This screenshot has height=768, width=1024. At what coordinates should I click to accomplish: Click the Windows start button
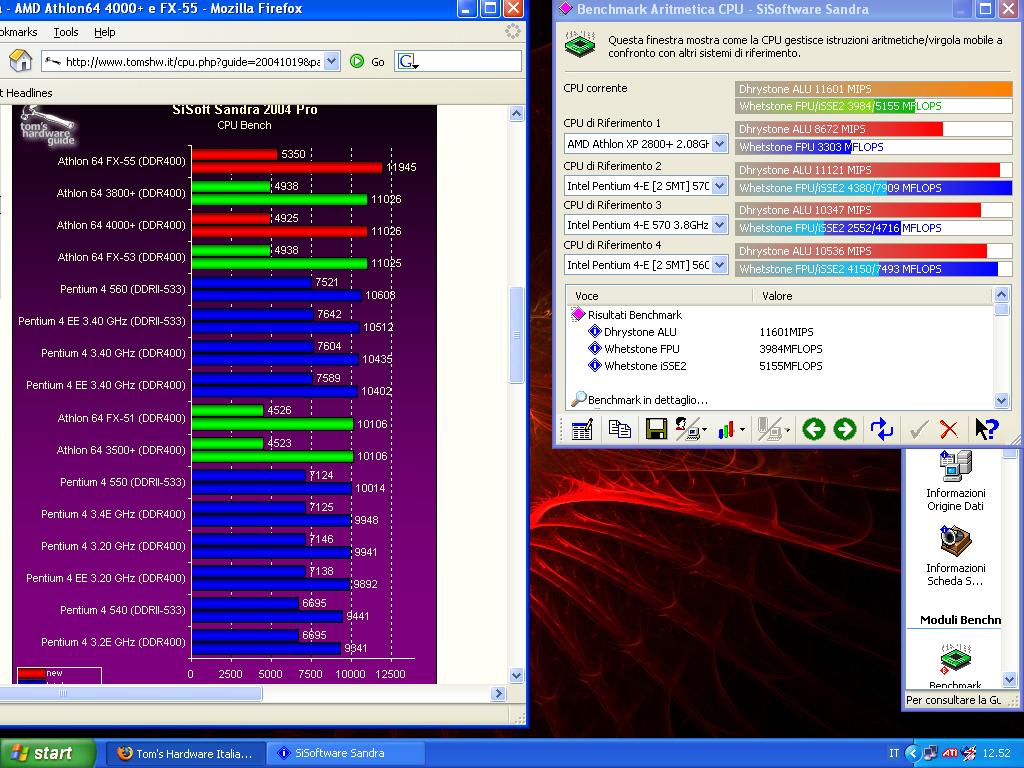coord(46,753)
